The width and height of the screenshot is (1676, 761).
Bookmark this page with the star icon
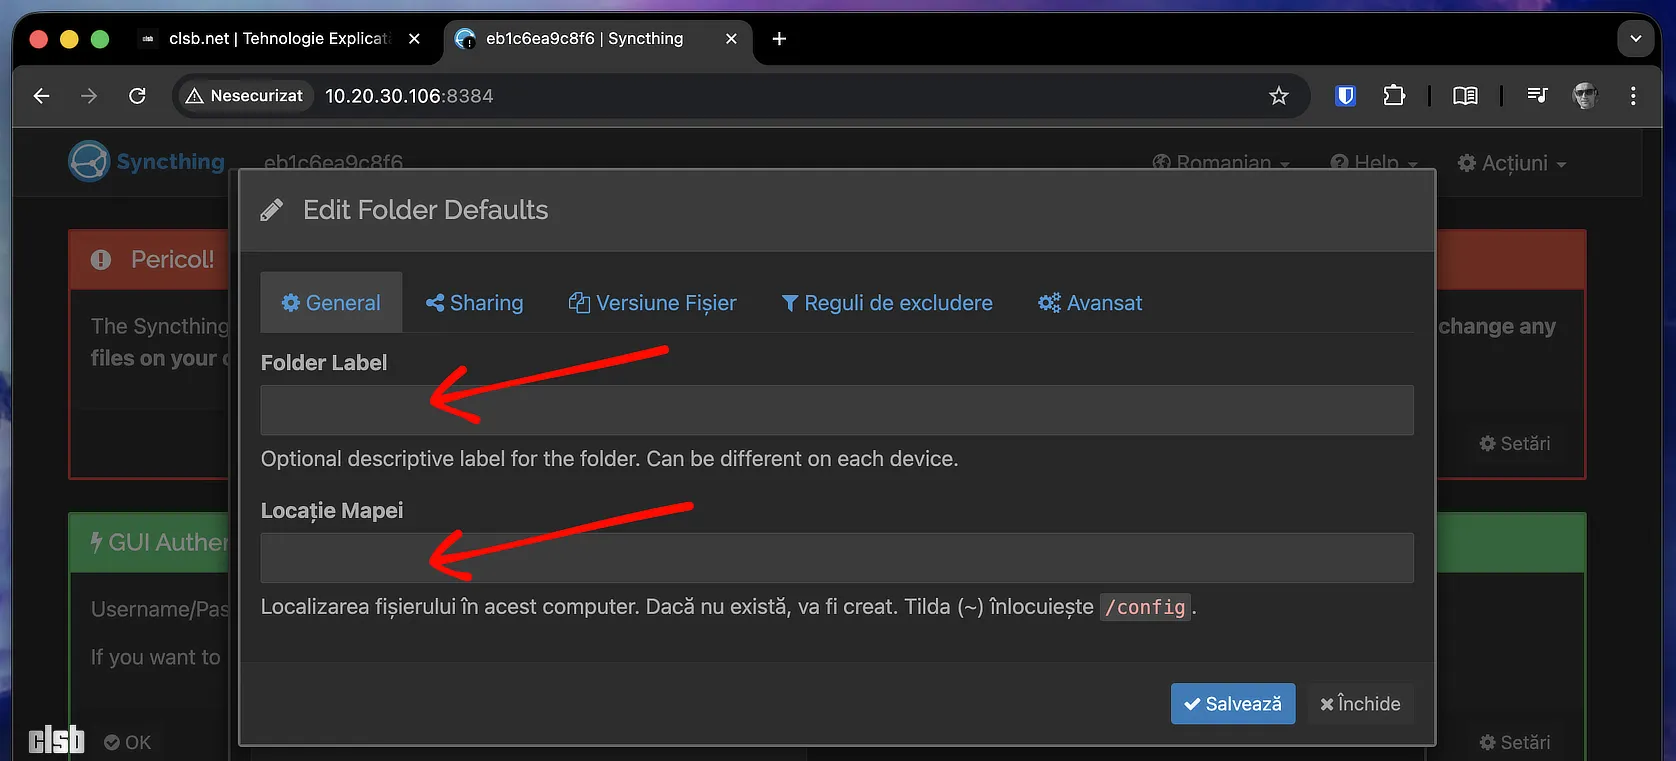1278,96
